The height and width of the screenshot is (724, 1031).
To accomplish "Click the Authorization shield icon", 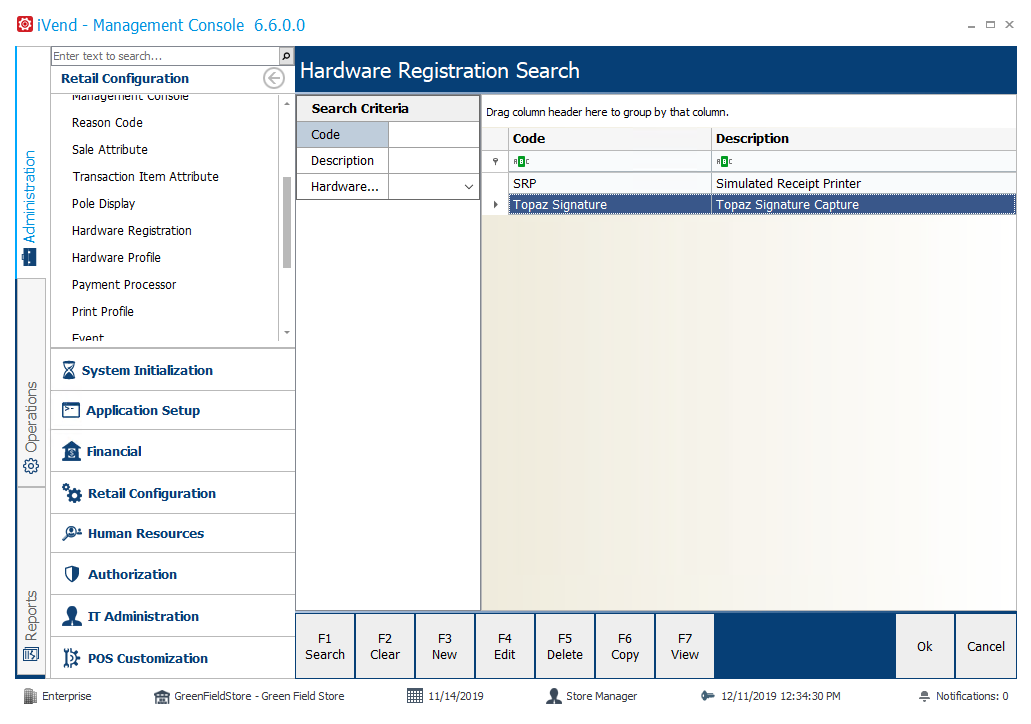I will [72, 573].
